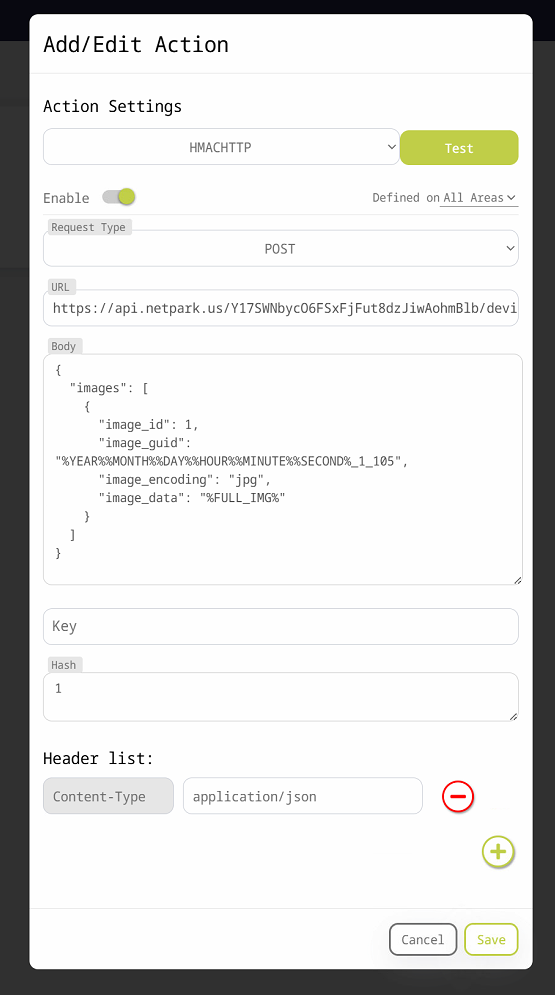Click the arrow beside All Areas
This screenshot has width=555, height=995.
(511, 198)
